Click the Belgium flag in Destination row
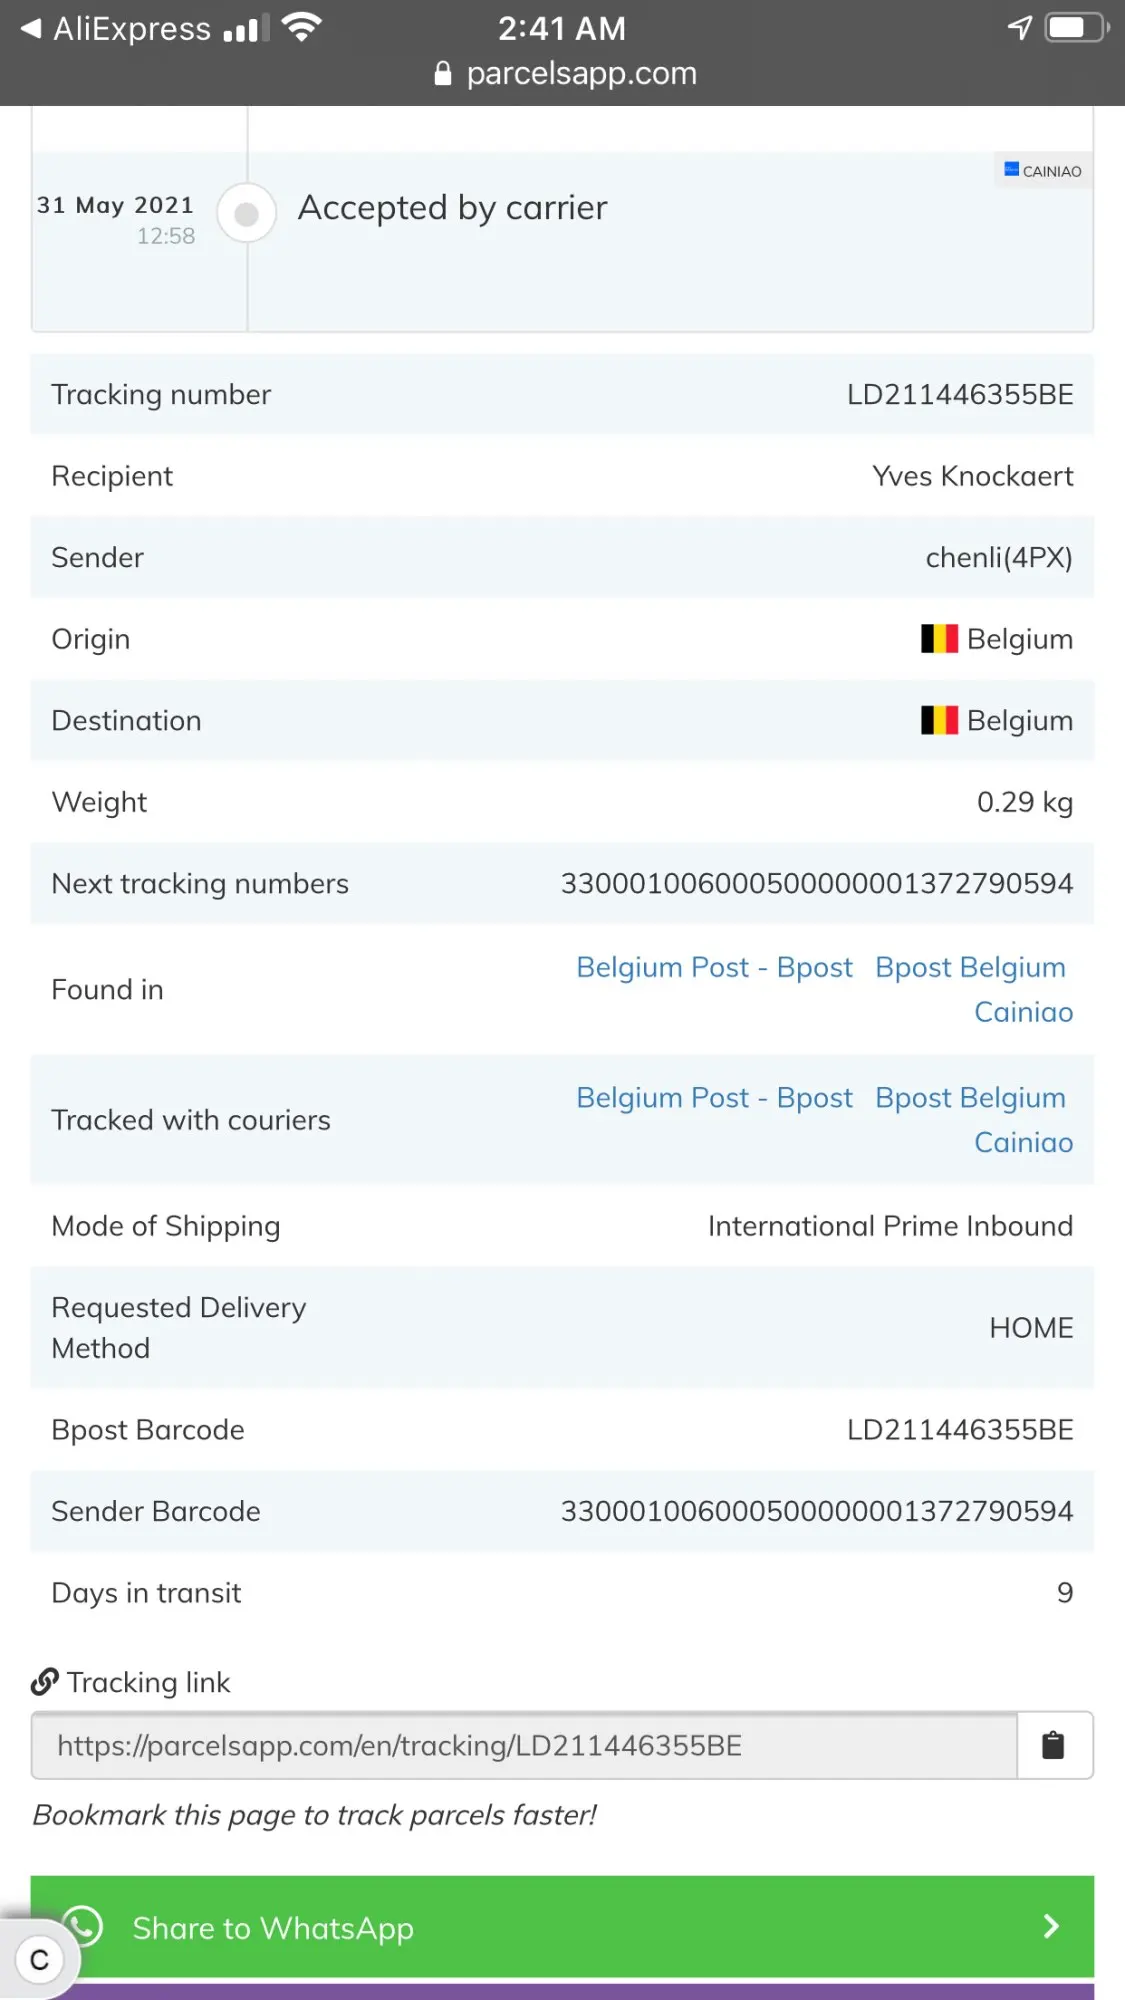The height and width of the screenshot is (2000, 1125). click(939, 720)
